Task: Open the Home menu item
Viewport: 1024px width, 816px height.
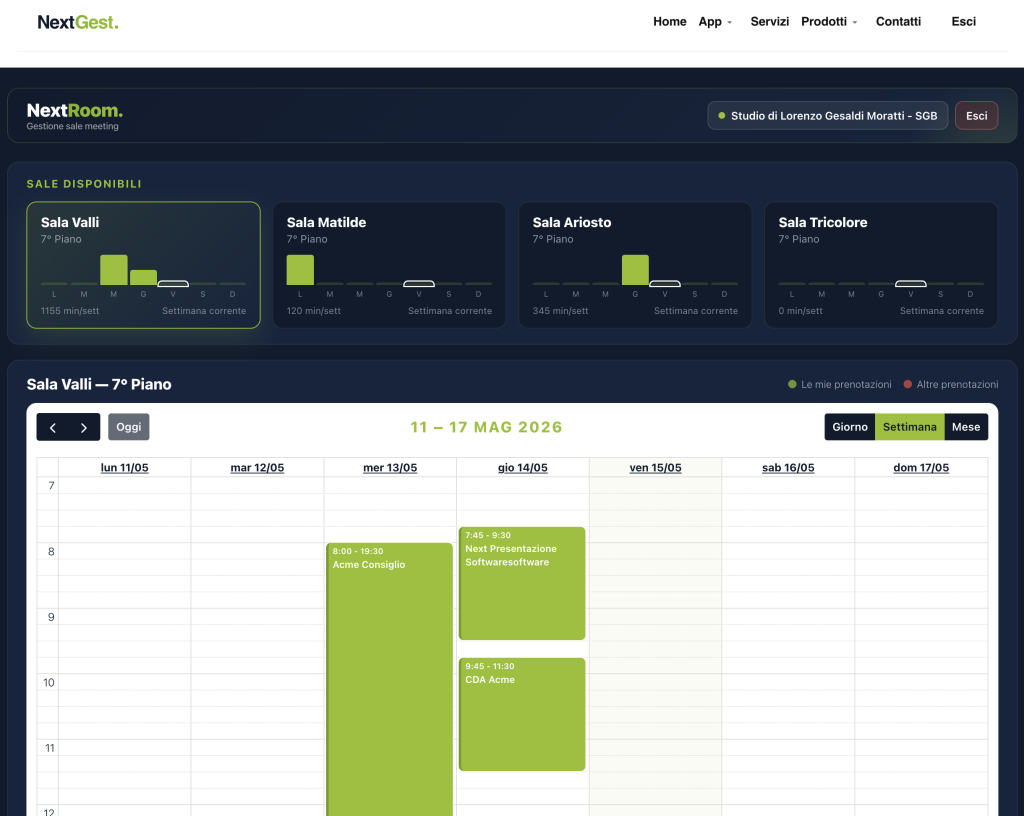Action: point(669,22)
